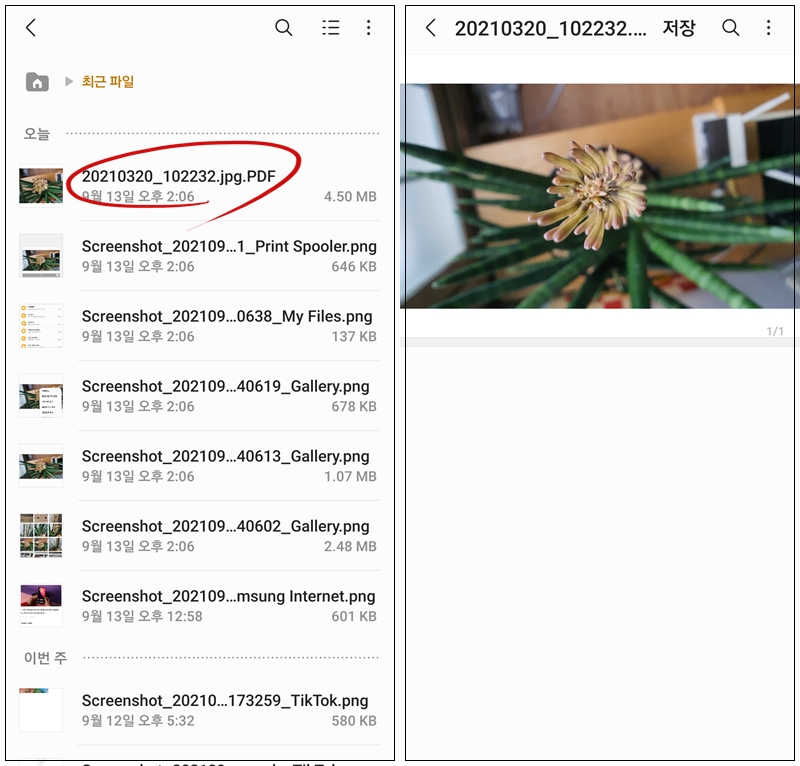Expand the breadcrumb arrow before 최근 파일
The height and width of the screenshot is (766, 800).
click(x=69, y=82)
